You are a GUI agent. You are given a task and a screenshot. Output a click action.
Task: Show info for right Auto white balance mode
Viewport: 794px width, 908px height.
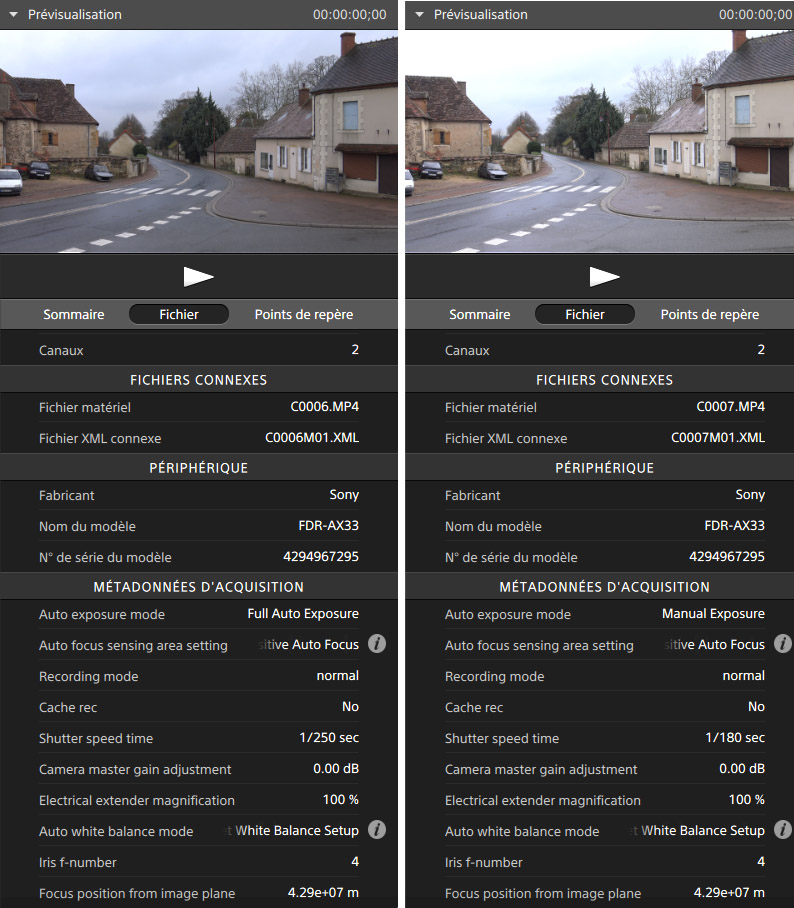point(783,830)
